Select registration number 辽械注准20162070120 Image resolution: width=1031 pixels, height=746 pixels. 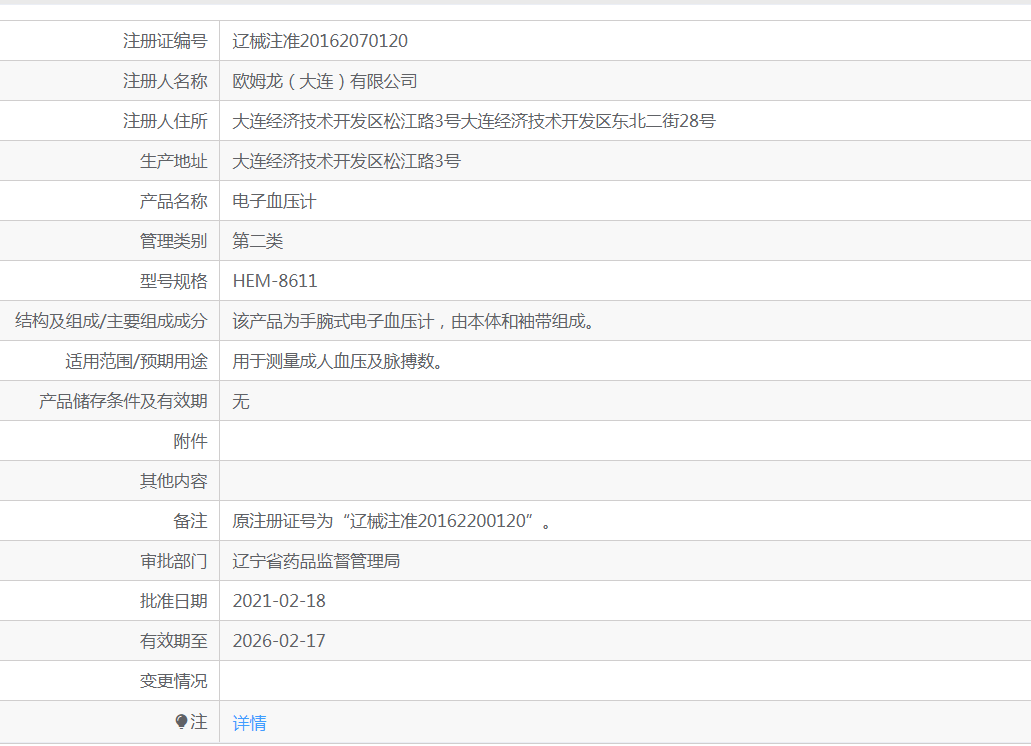[x=320, y=41]
